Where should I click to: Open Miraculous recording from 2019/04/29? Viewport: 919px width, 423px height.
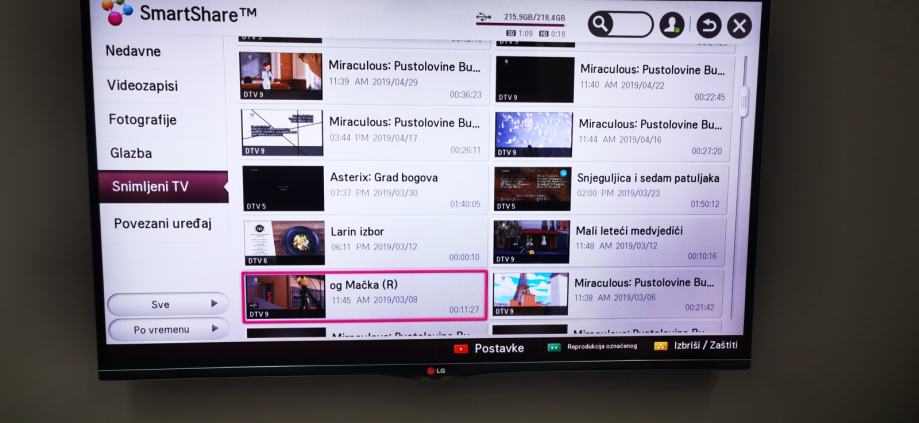tap(364, 78)
